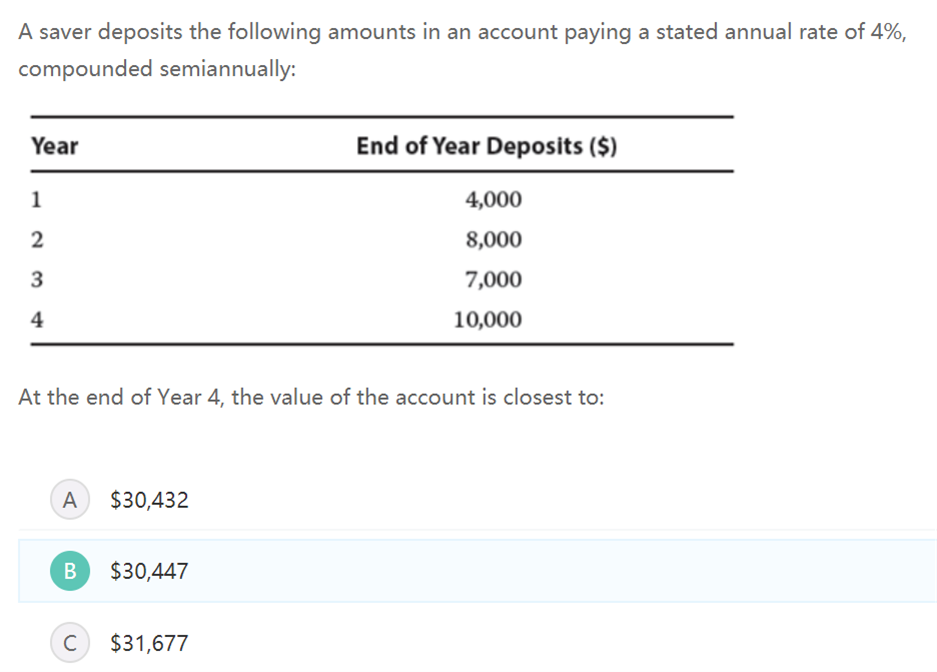The image size is (937, 672).
Task: Click the $31,677 answer text
Action: pos(149,644)
